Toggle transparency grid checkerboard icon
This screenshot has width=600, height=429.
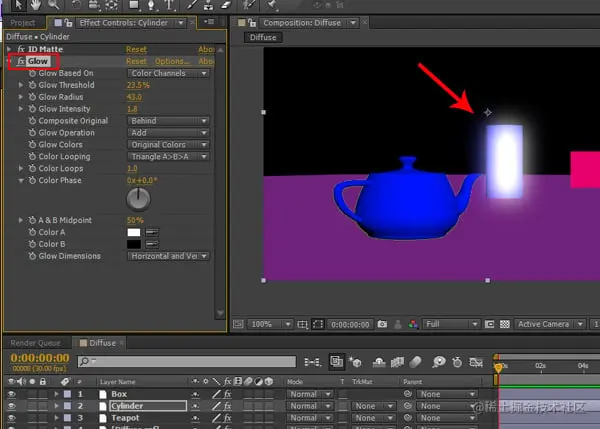pos(505,324)
